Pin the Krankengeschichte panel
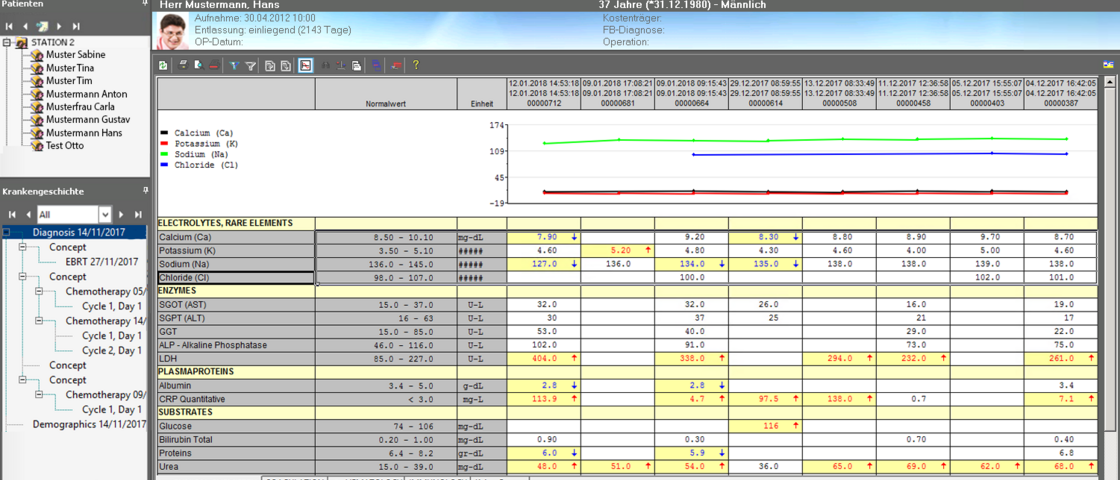Viewport: 1120px width, 480px height. coord(145,191)
